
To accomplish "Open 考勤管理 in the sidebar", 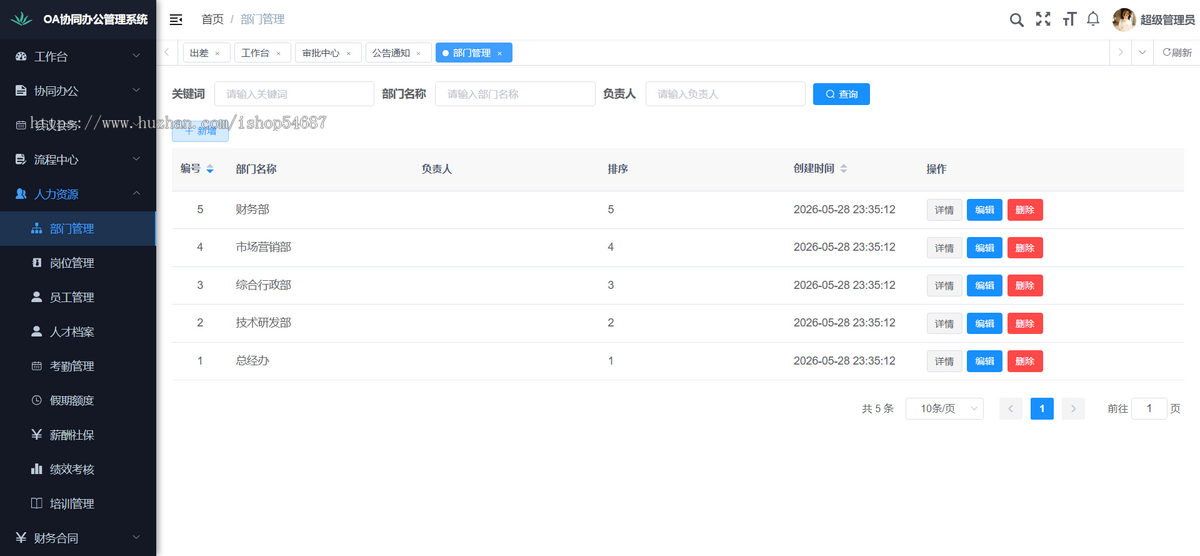I will [x=78, y=366].
